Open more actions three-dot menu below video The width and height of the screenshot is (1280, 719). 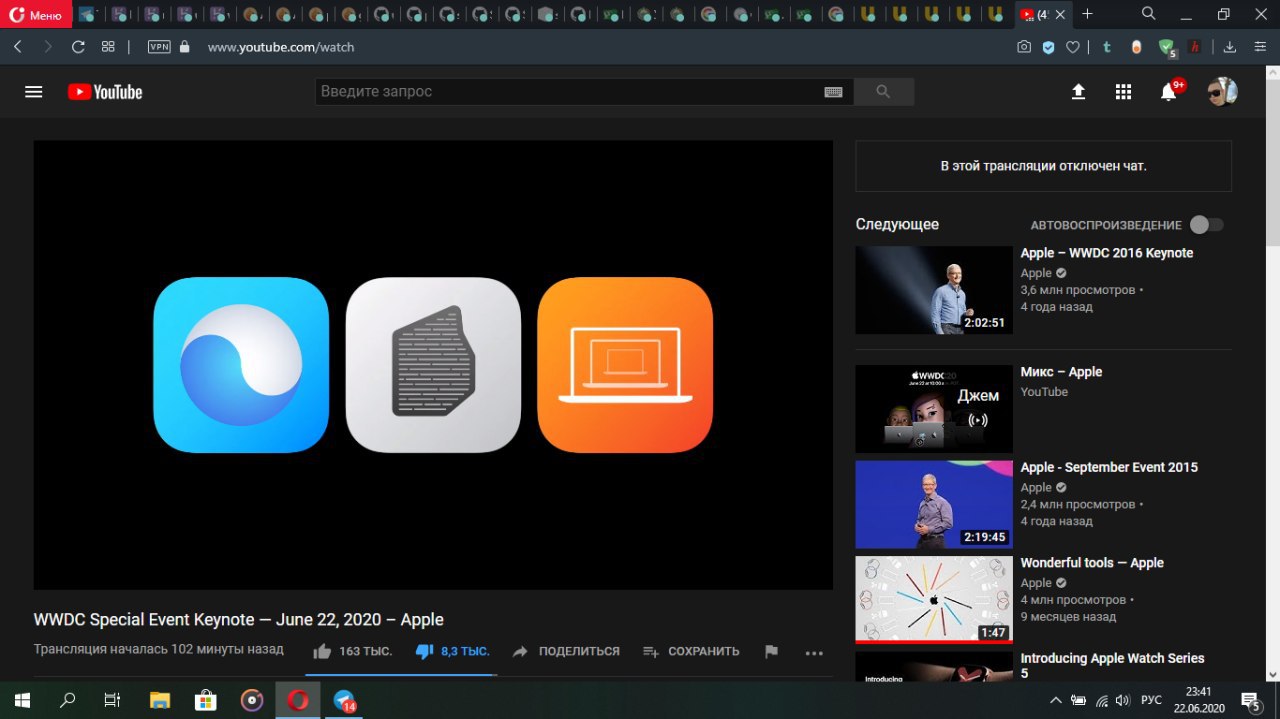click(814, 653)
